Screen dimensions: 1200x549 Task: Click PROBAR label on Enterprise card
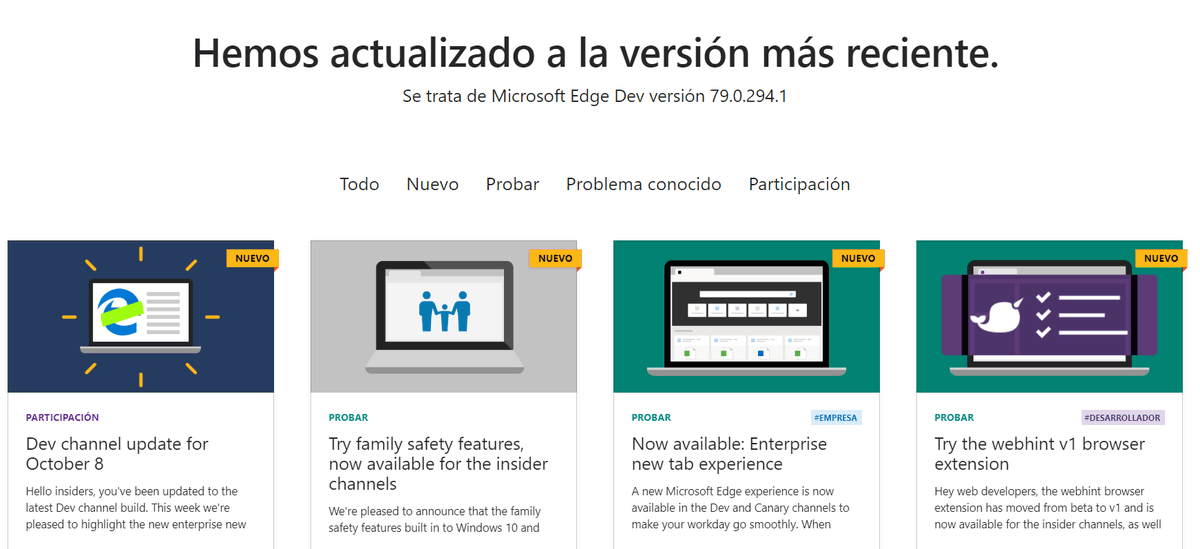tap(651, 418)
